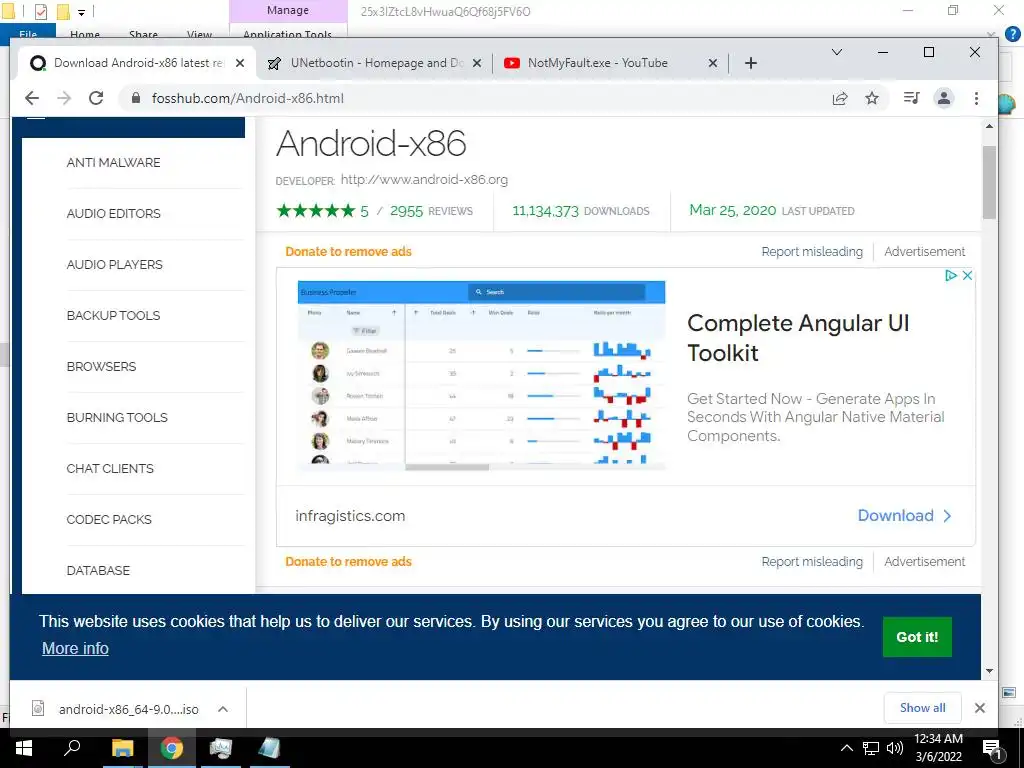
Task: Close the UNetbootin tab
Action: click(x=477, y=63)
